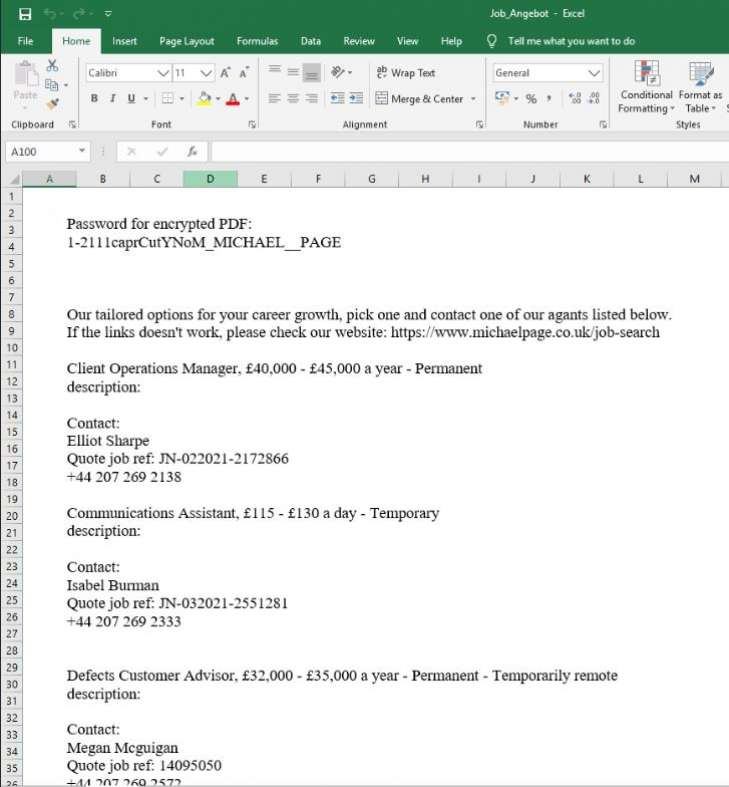Open Clipboard dialog launcher
Image resolution: width=729 pixels, height=787 pixels.
pyautogui.click(x=72, y=124)
